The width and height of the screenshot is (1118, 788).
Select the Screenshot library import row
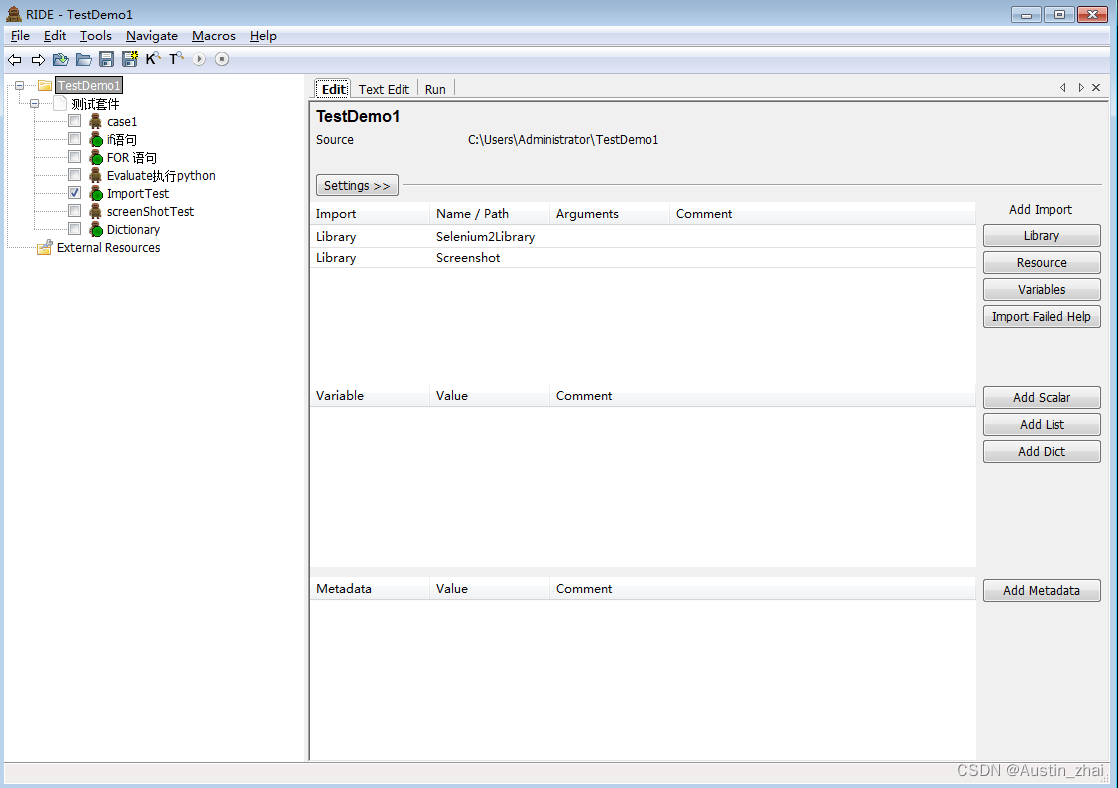click(x=642, y=258)
